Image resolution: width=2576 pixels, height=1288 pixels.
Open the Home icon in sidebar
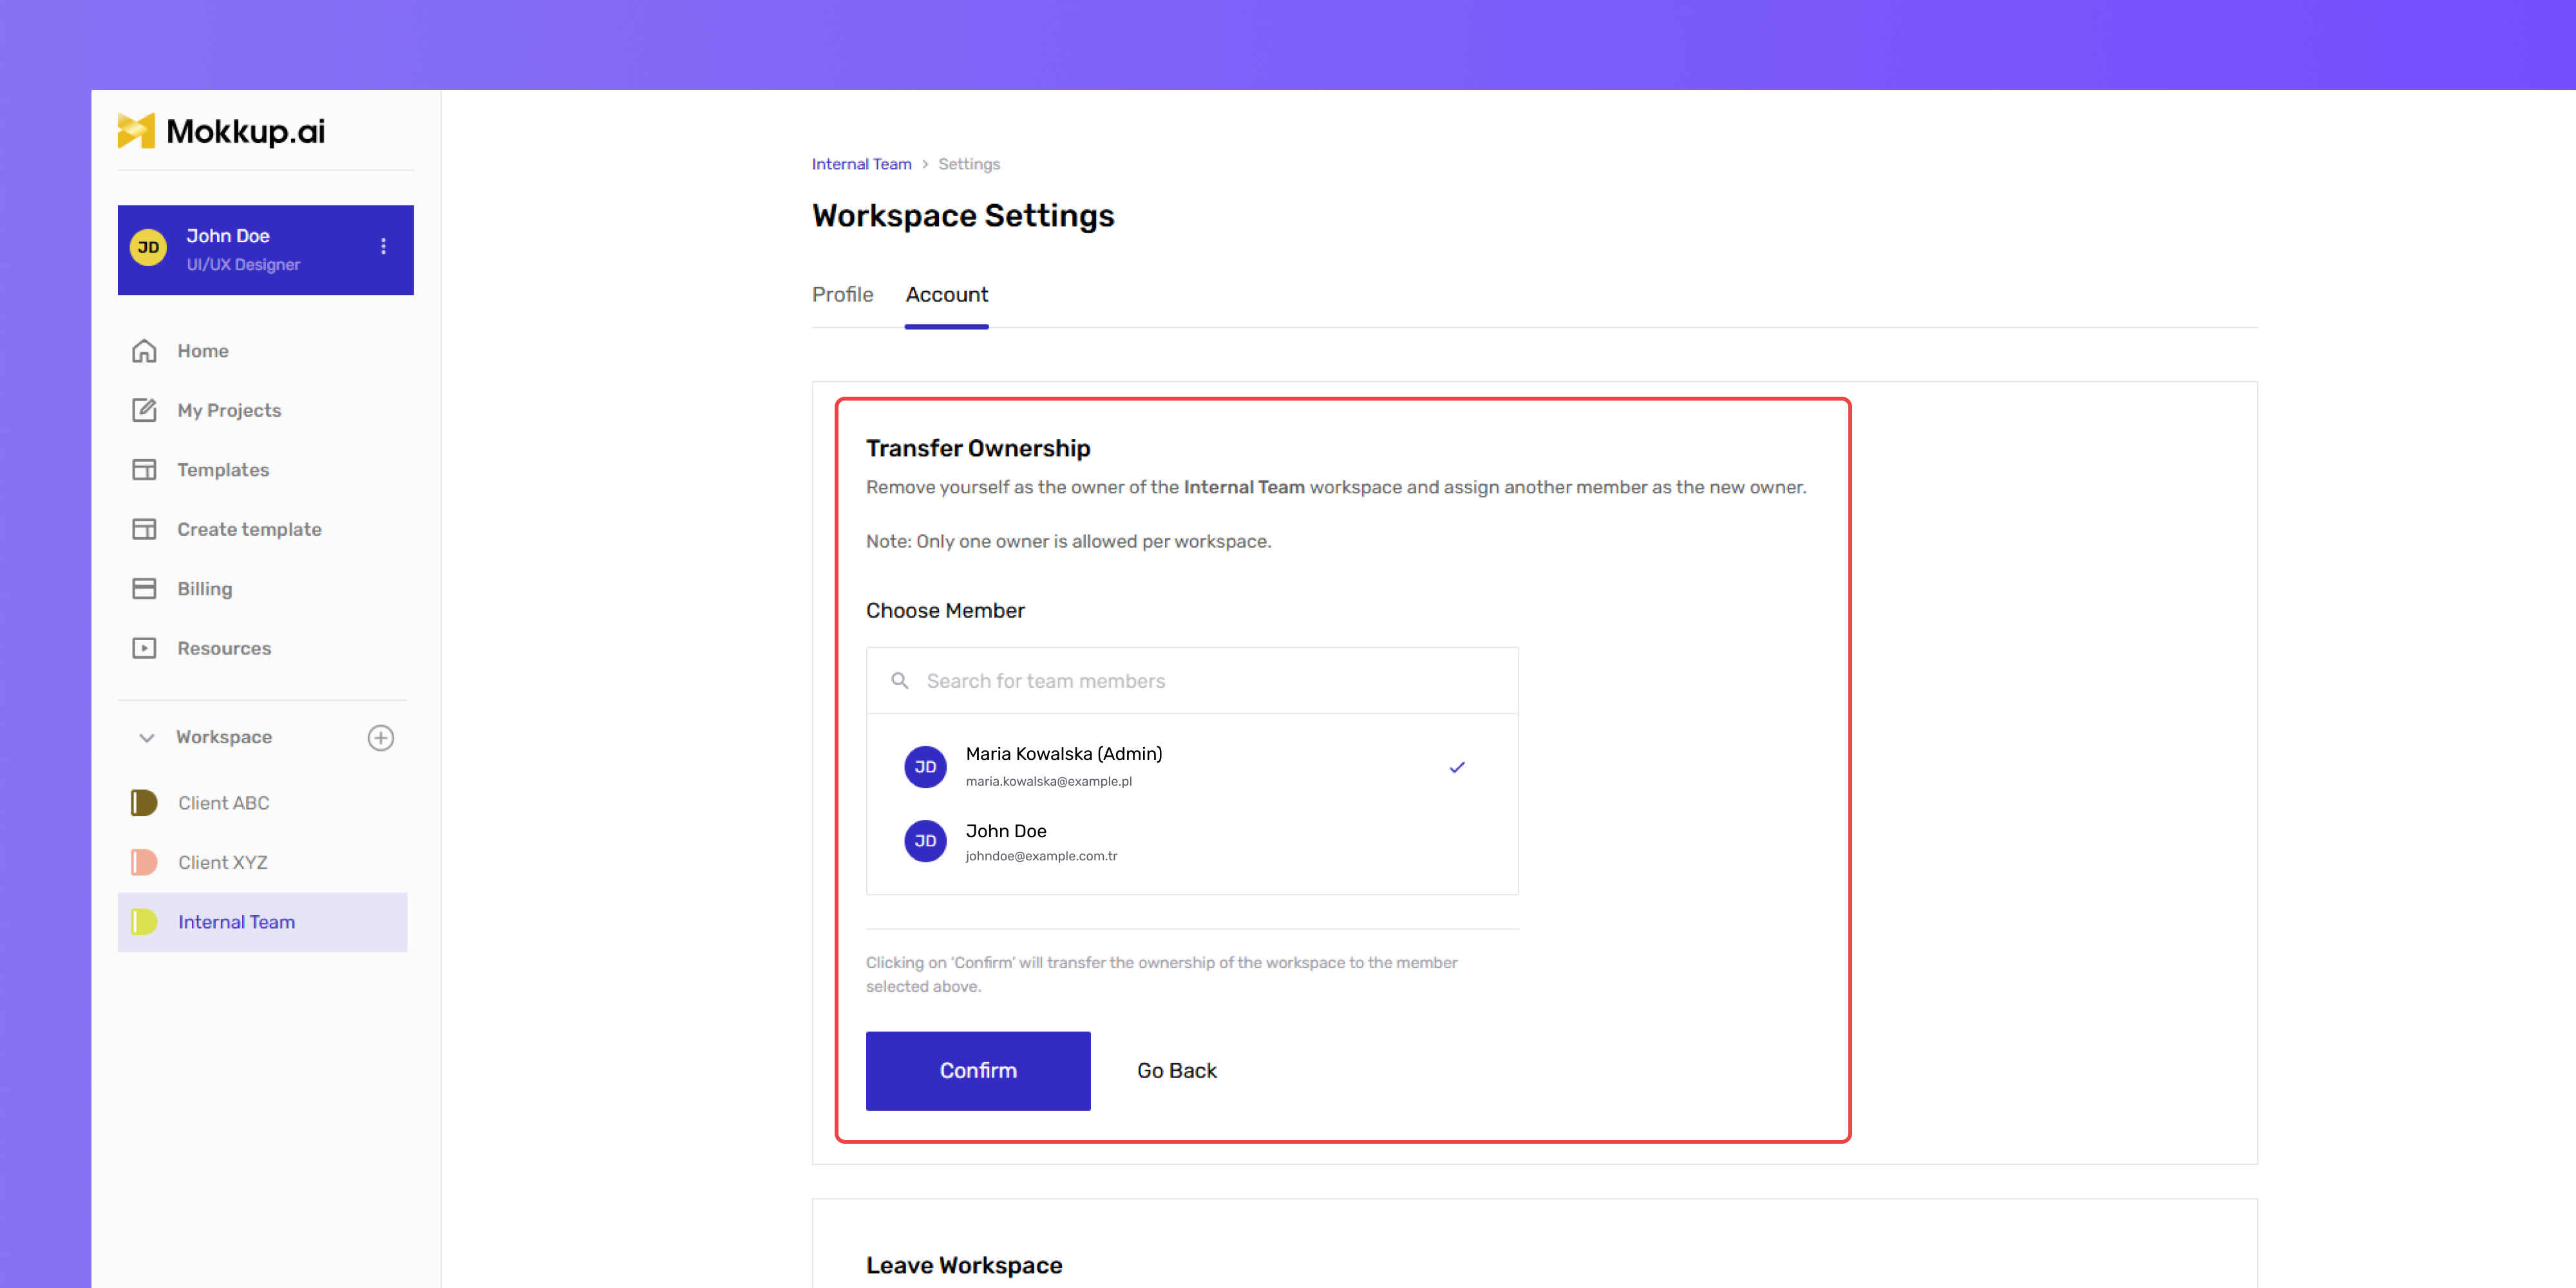(x=144, y=351)
